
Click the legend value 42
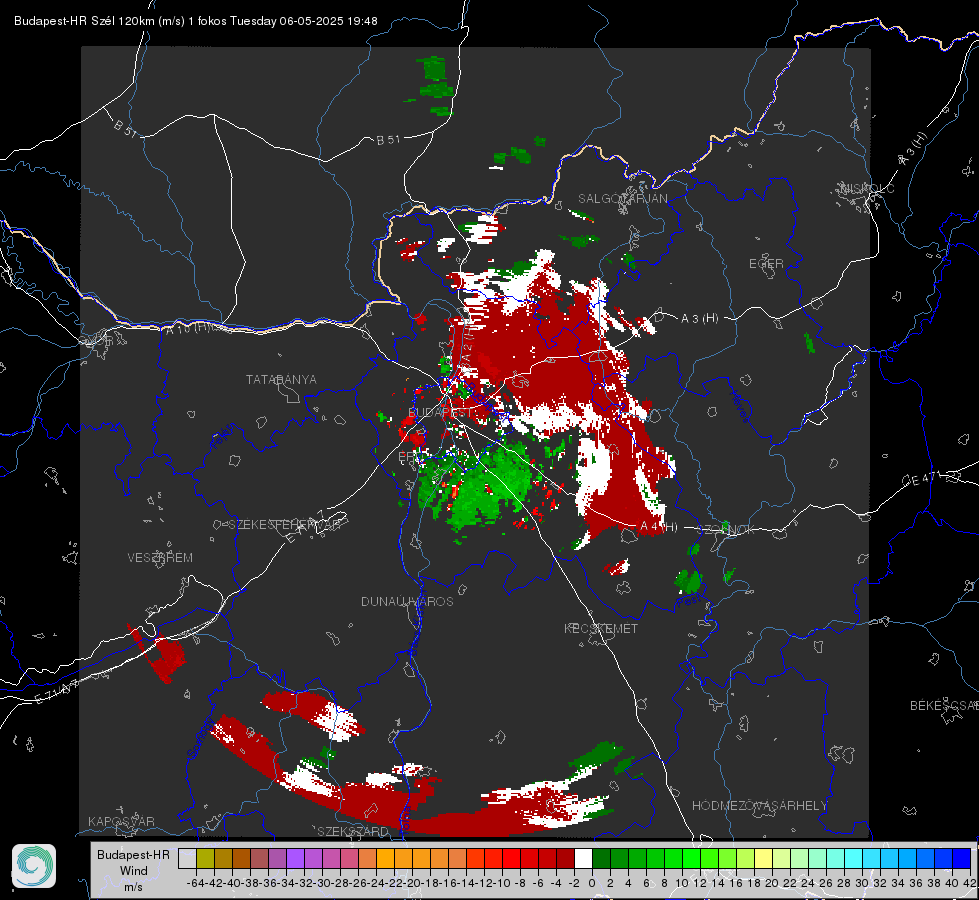(x=970, y=883)
